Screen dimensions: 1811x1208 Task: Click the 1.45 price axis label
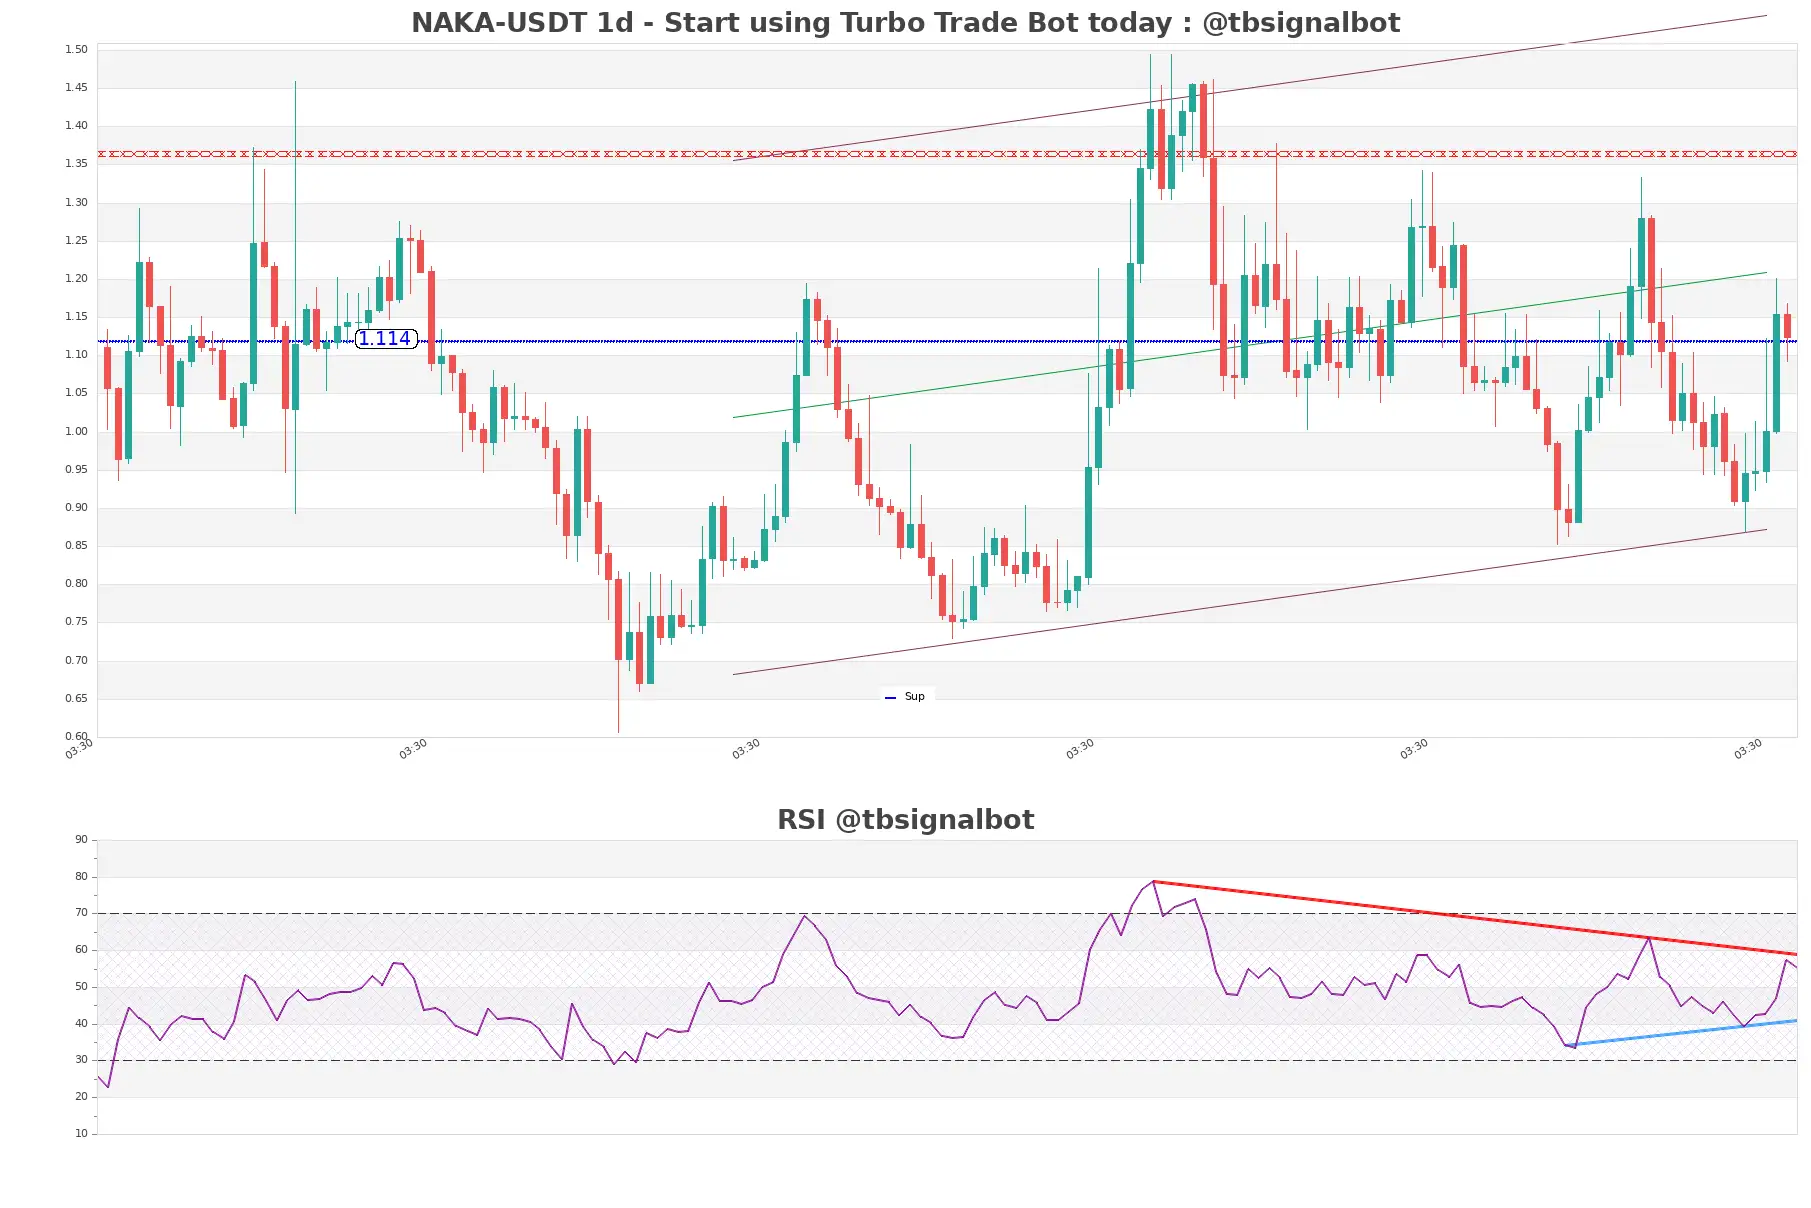(76, 88)
